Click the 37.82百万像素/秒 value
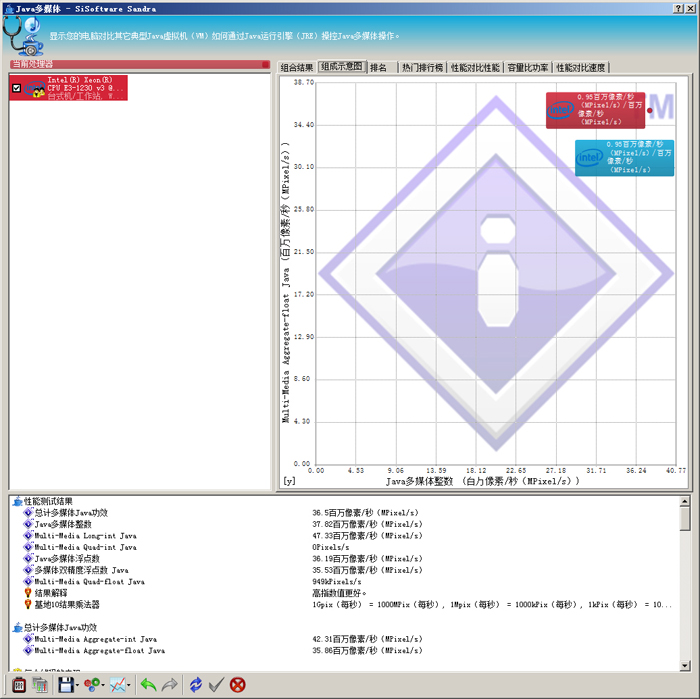The width and height of the screenshot is (700, 699). click(x=367, y=524)
